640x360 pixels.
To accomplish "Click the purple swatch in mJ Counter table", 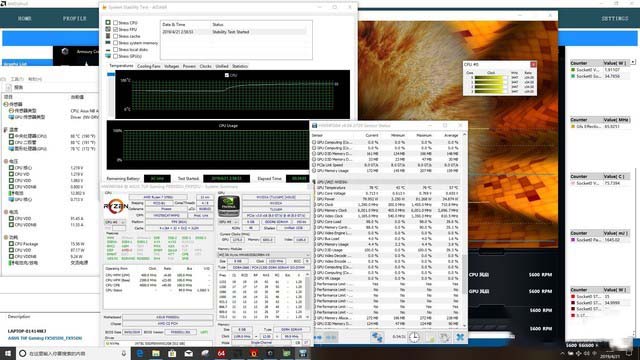I will tap(573, 240).
